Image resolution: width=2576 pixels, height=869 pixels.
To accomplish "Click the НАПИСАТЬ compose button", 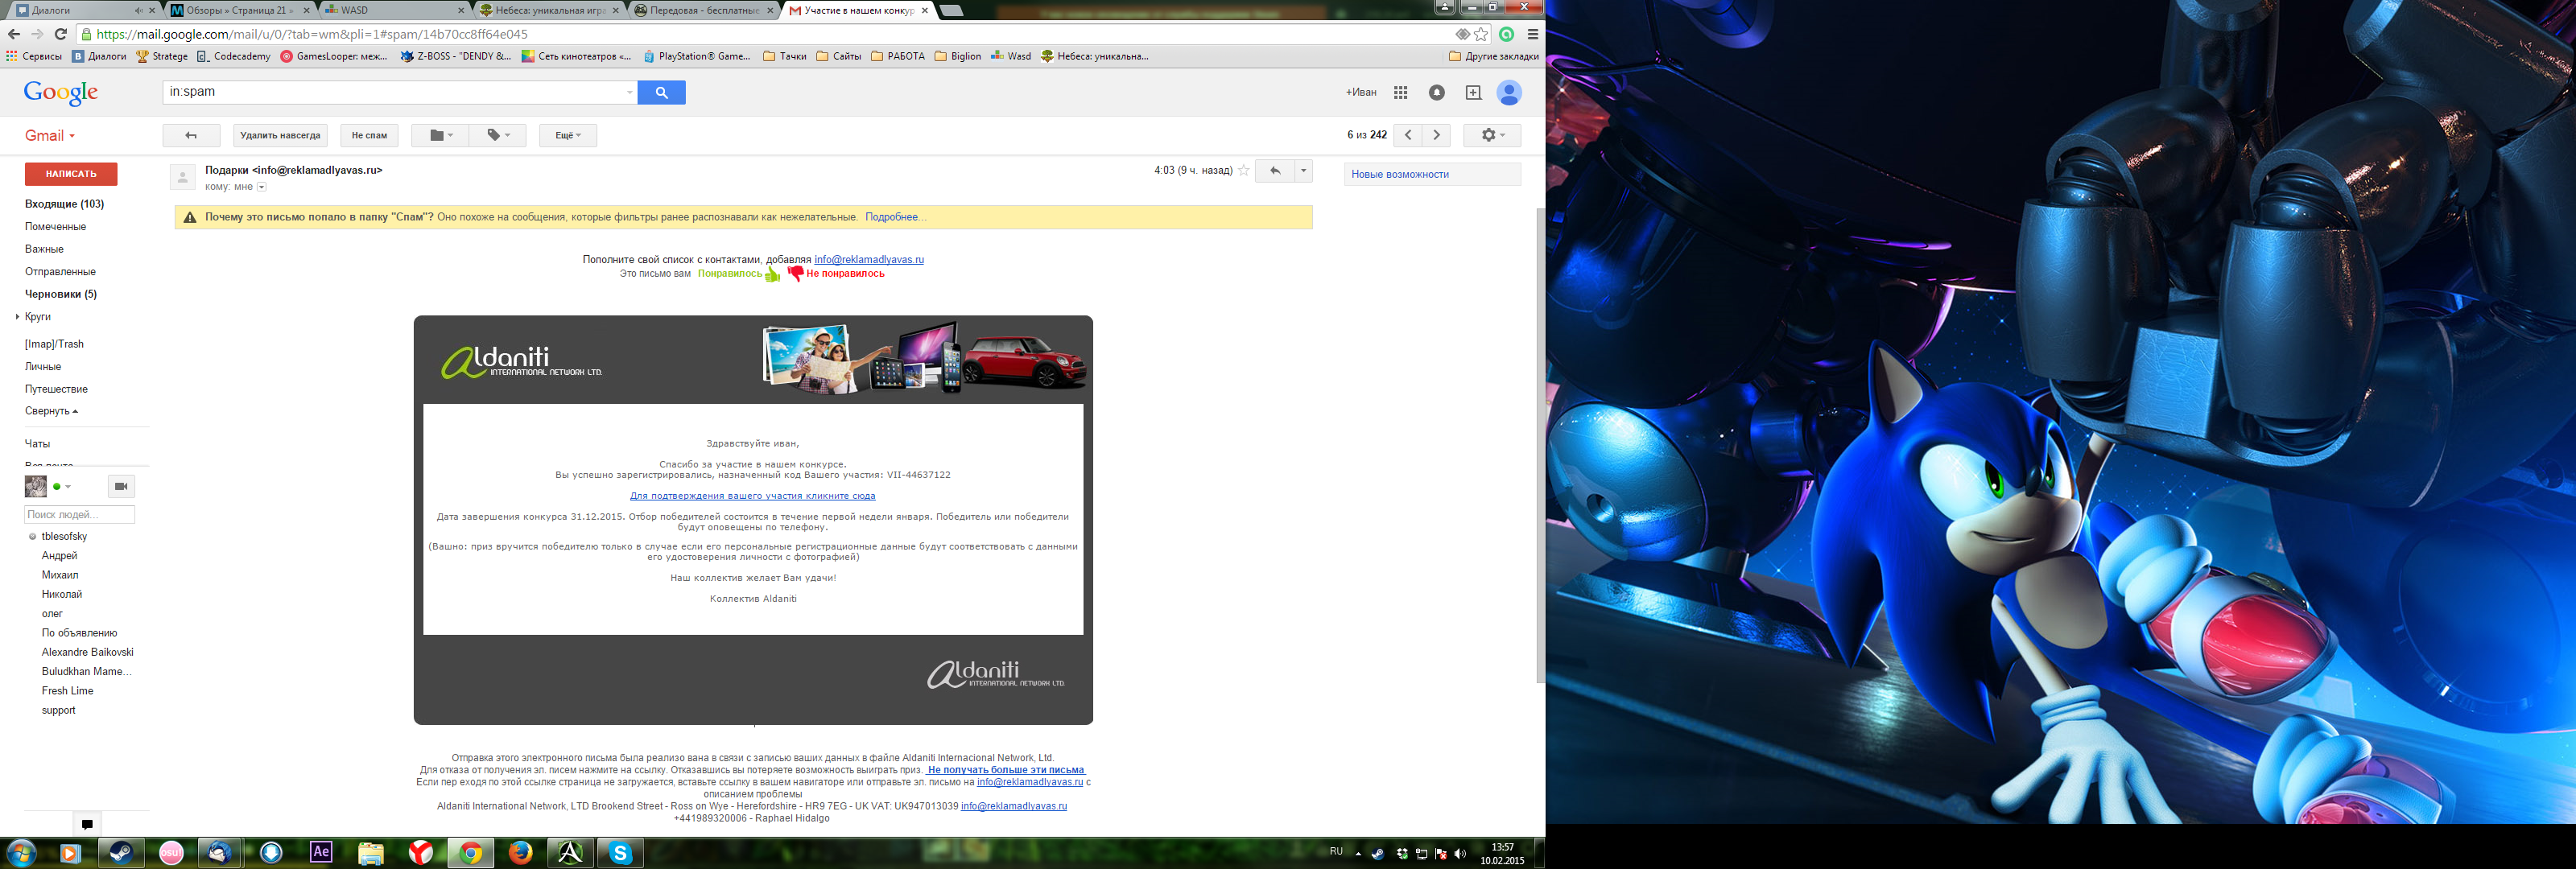I will tap(71, 174).
